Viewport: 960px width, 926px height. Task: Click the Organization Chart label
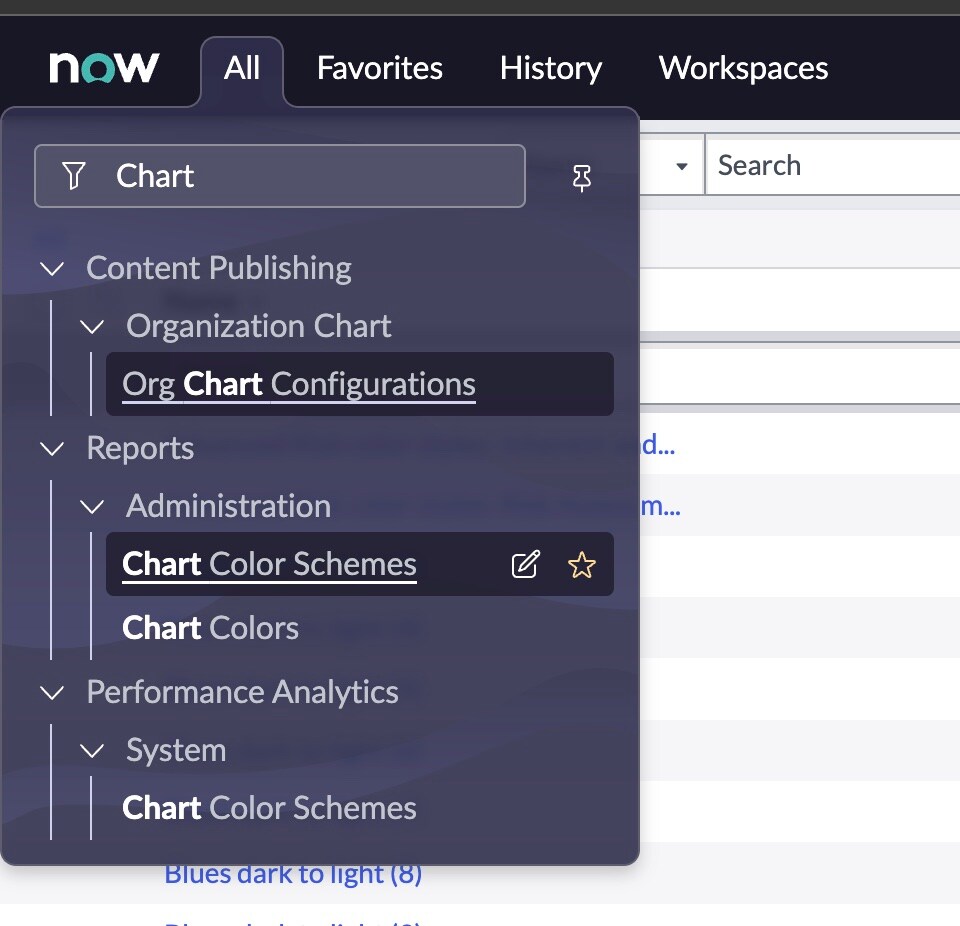click(258, 326)
